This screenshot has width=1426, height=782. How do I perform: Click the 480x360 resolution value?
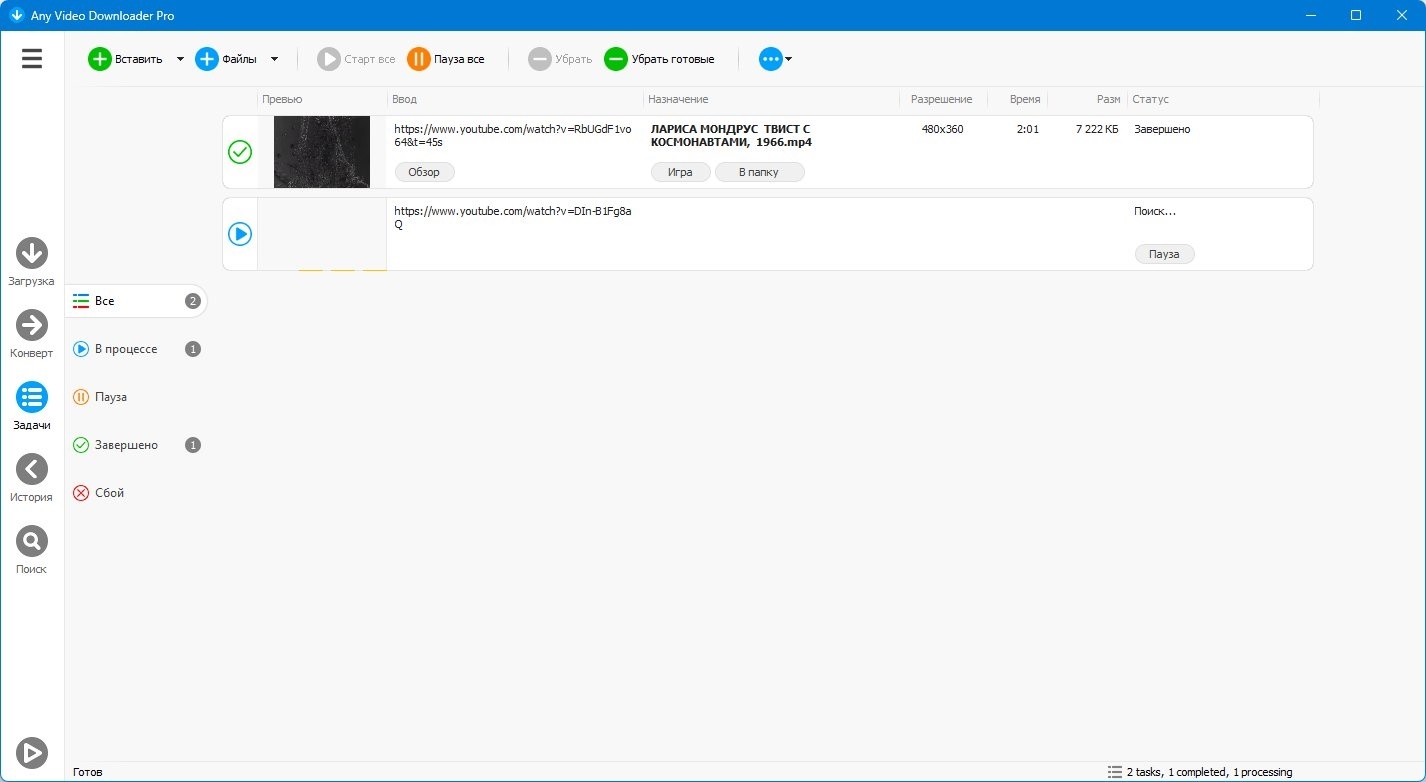pos(943,129)
